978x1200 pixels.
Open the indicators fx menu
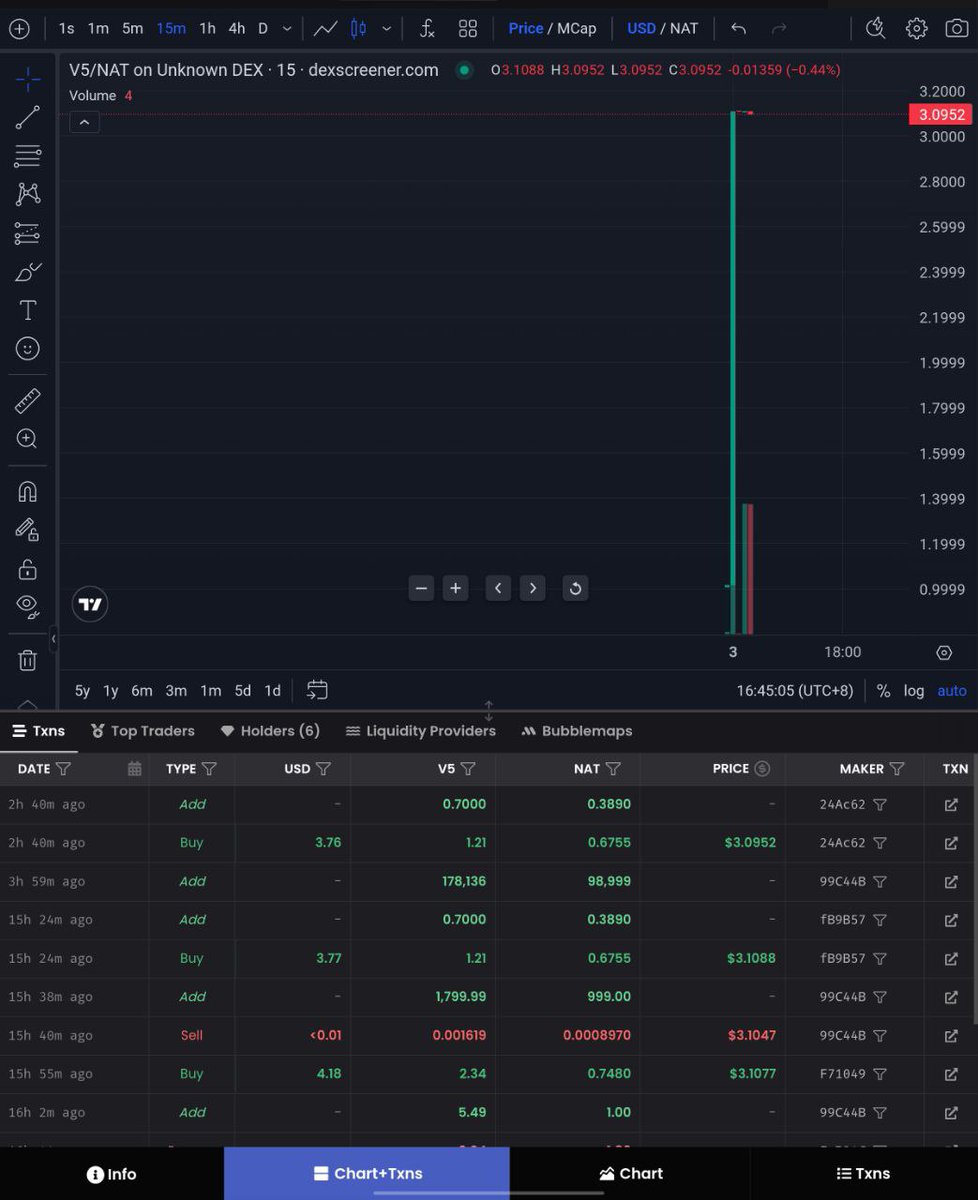click(x=427, y=28)
